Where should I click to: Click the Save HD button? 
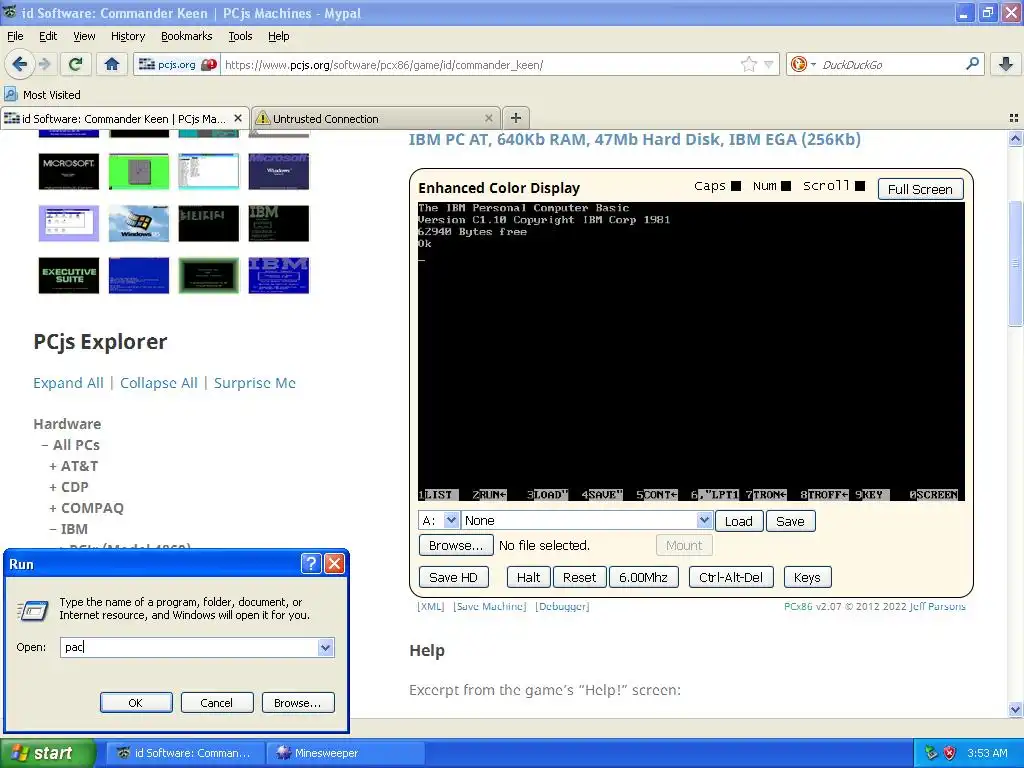(453, 577)
